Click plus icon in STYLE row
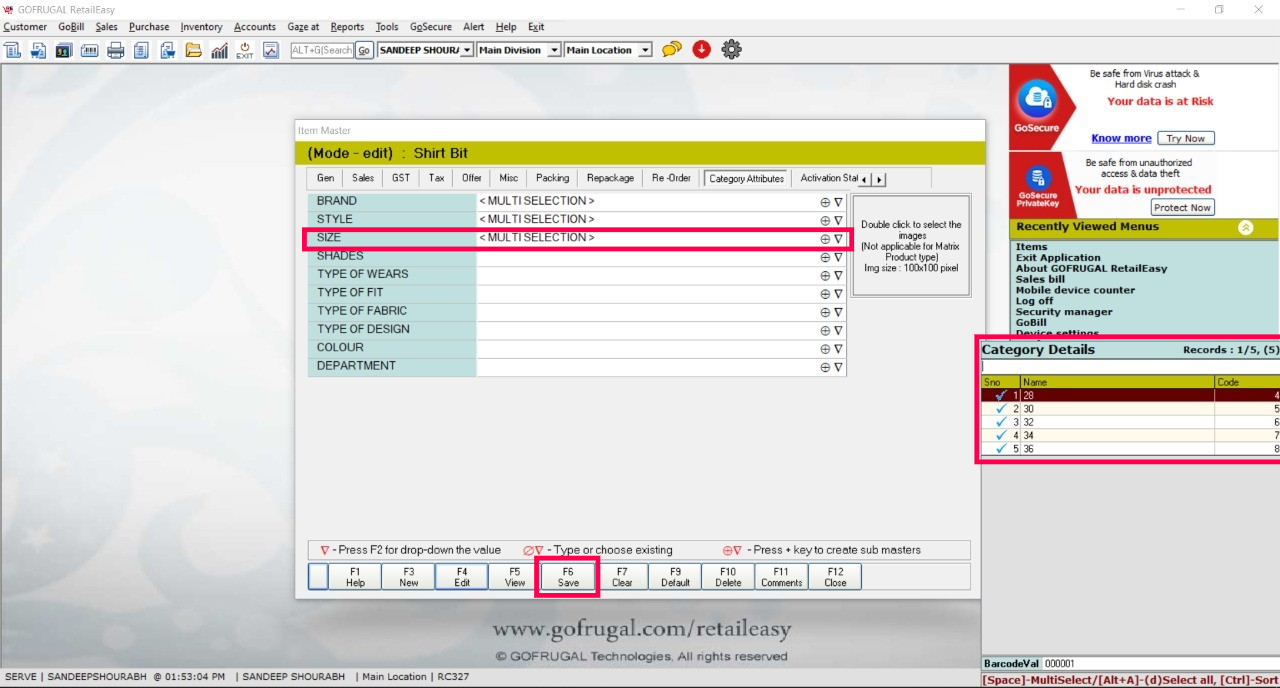Viewport: 1280px width, 688px height. [x=825, y=219]
